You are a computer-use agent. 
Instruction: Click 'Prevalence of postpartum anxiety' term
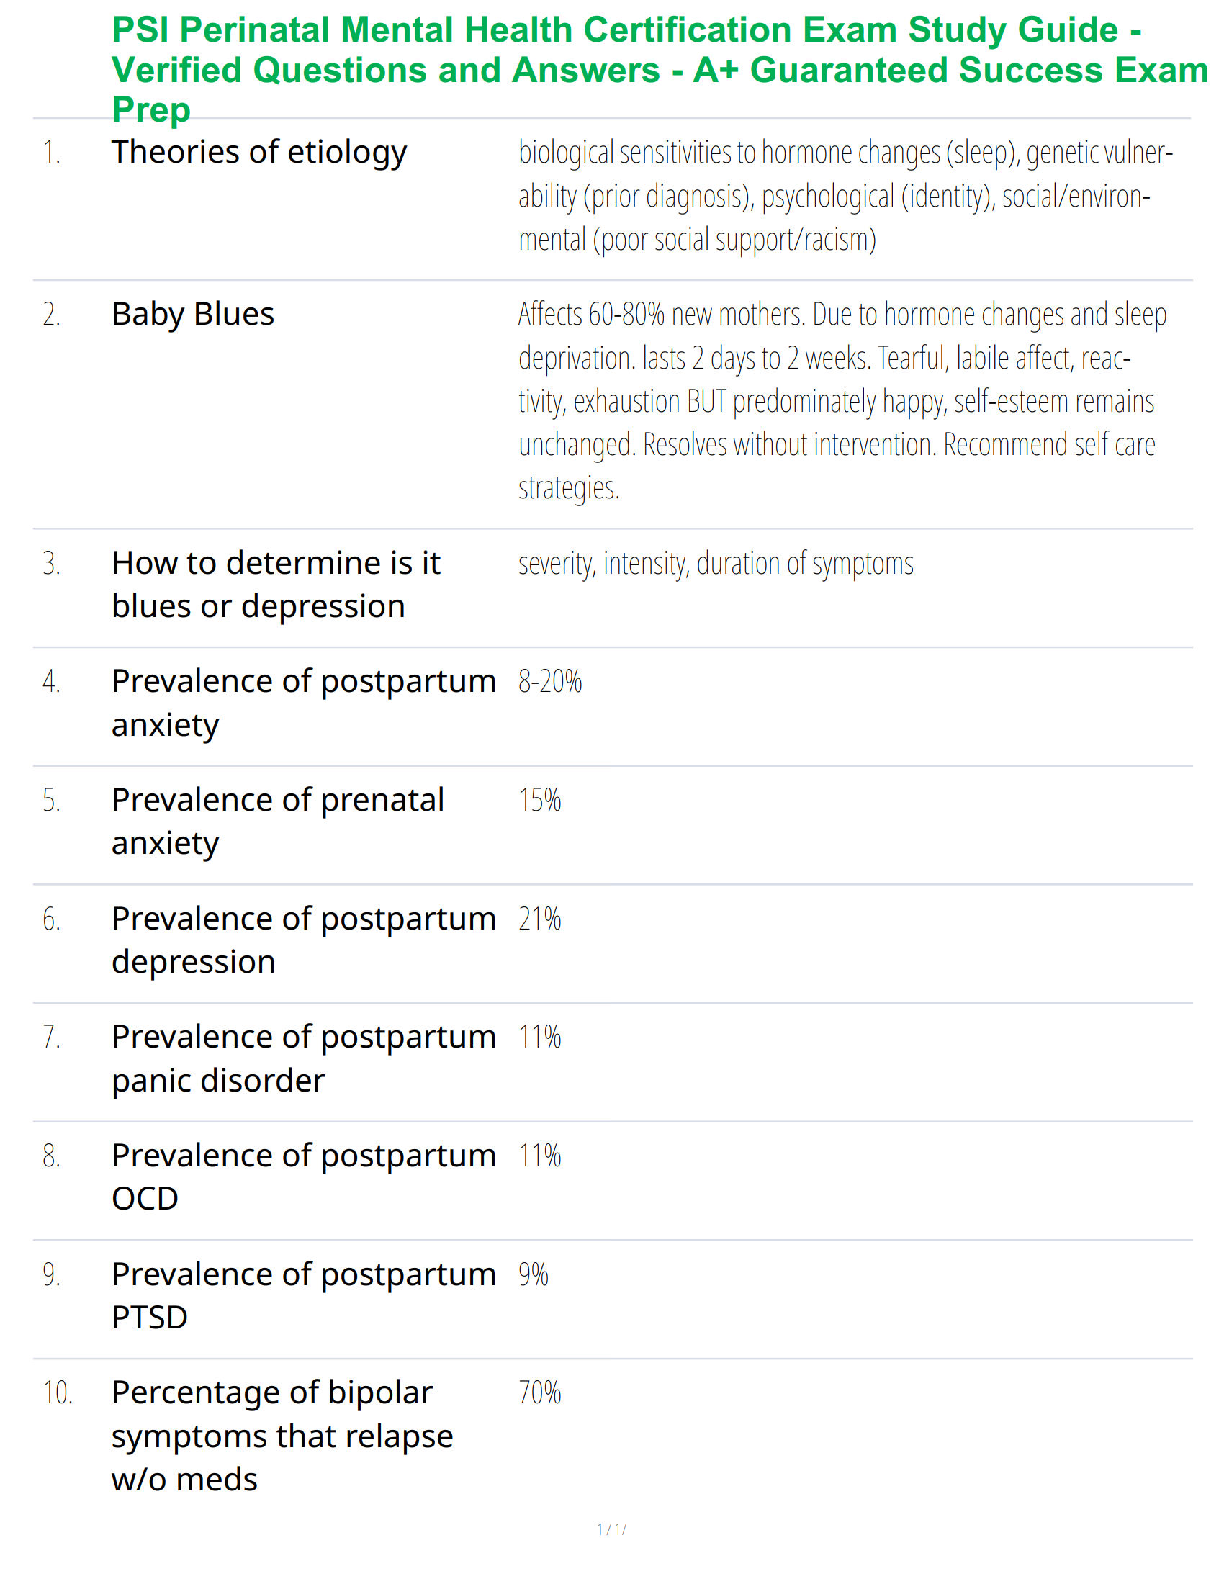point(304,703)
